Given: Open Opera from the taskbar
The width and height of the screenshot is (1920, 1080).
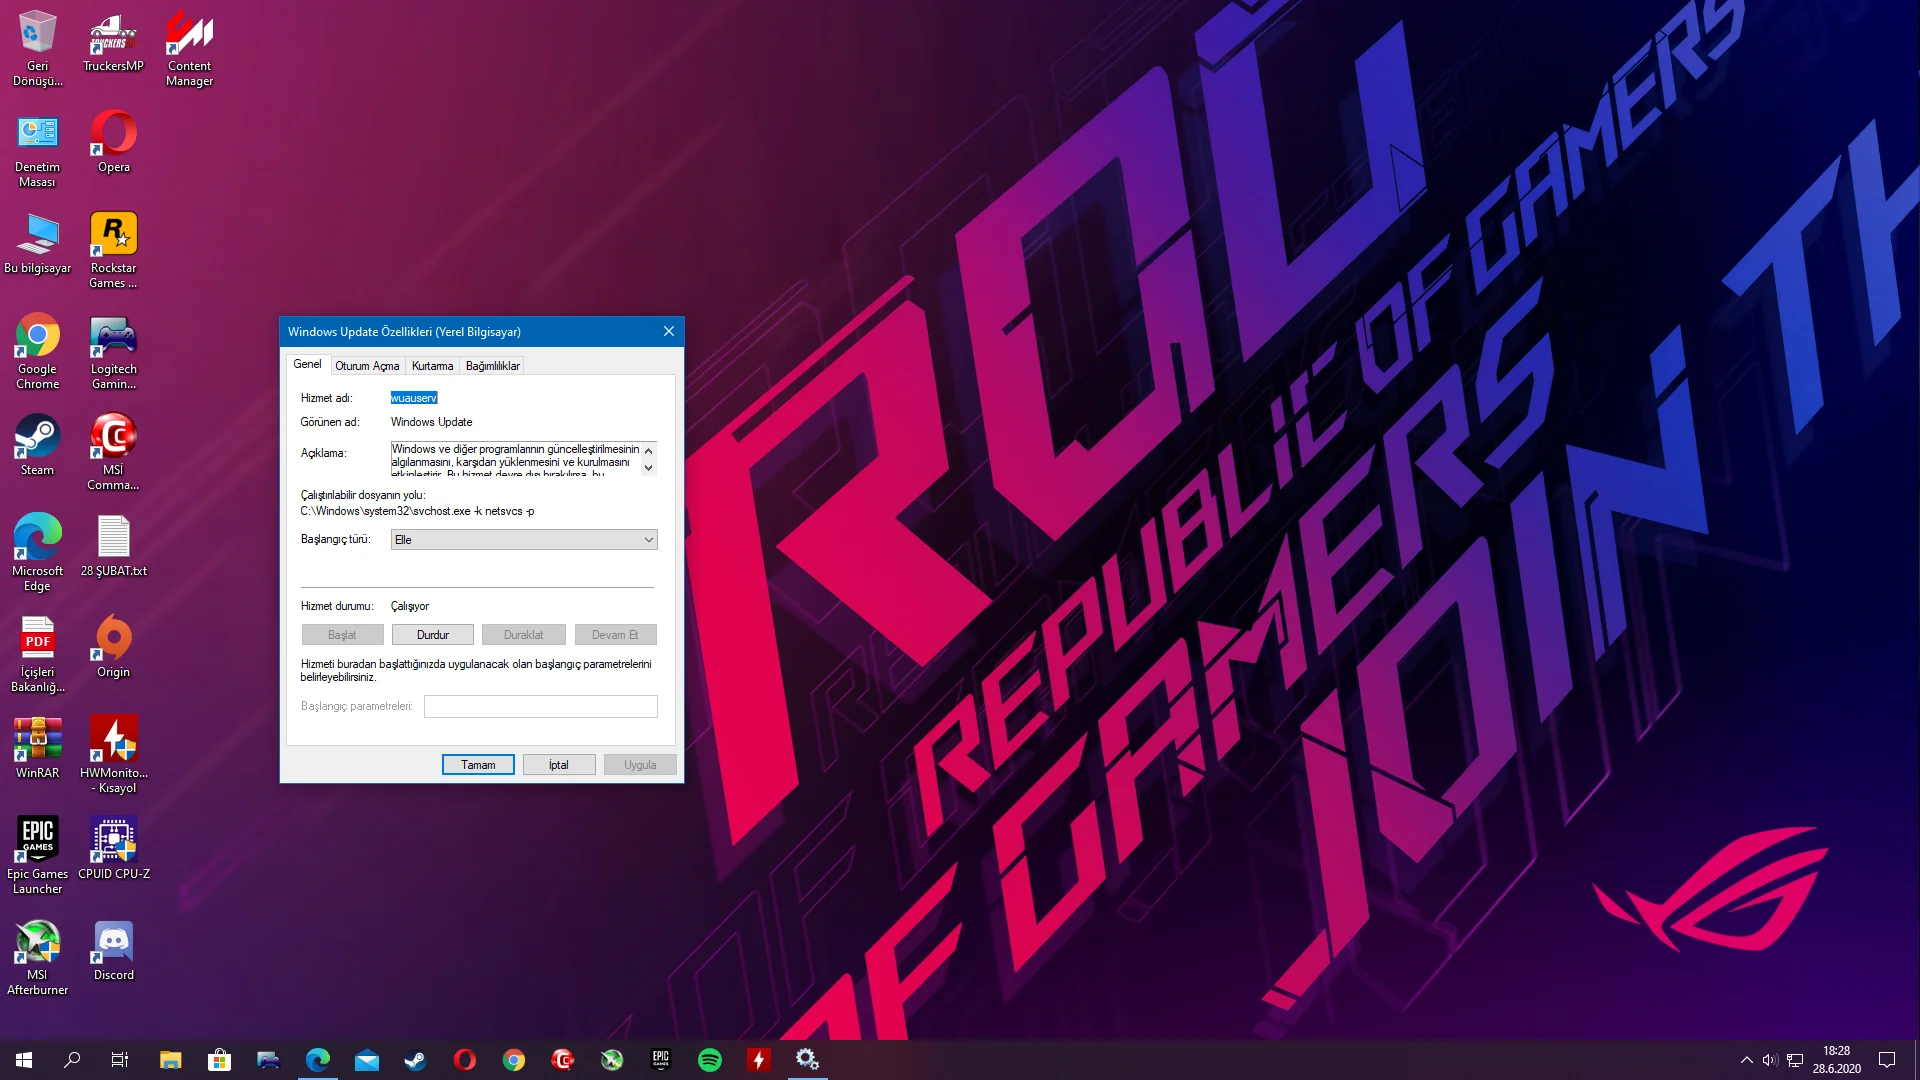Looking at the screenshot, I should [465, 1060].
